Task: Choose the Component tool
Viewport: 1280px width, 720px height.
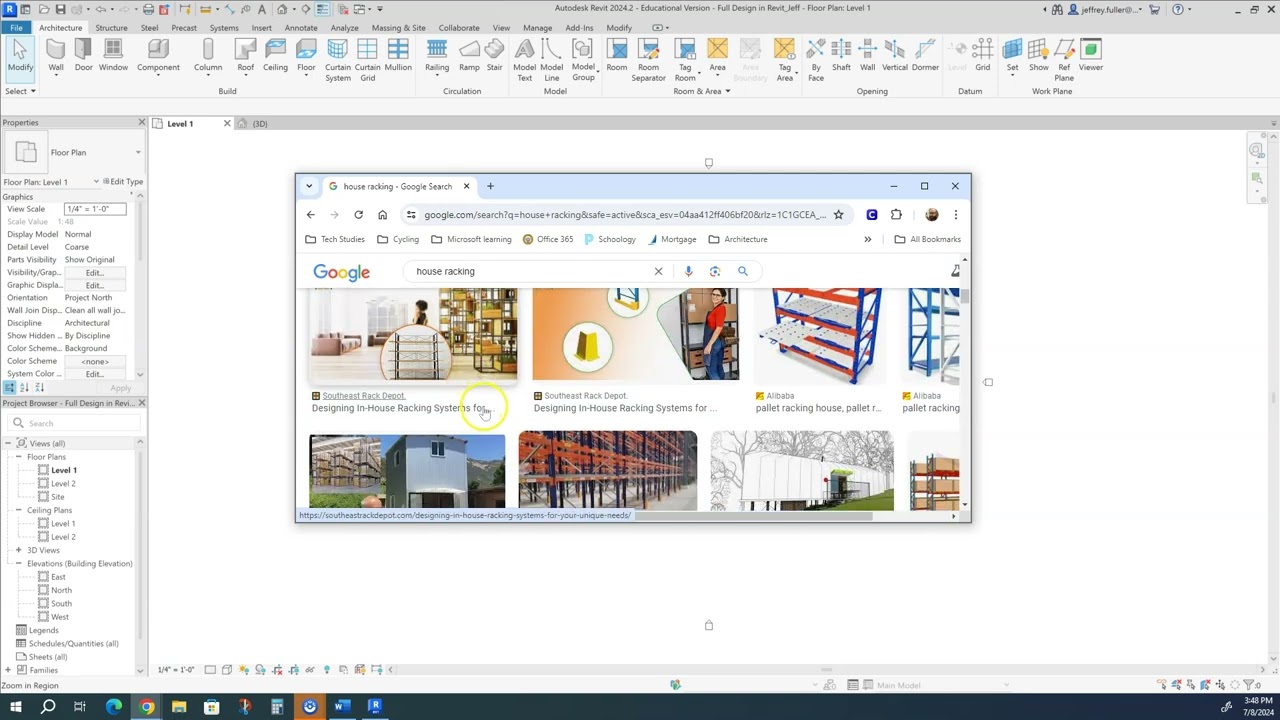Action: (158, 56)
